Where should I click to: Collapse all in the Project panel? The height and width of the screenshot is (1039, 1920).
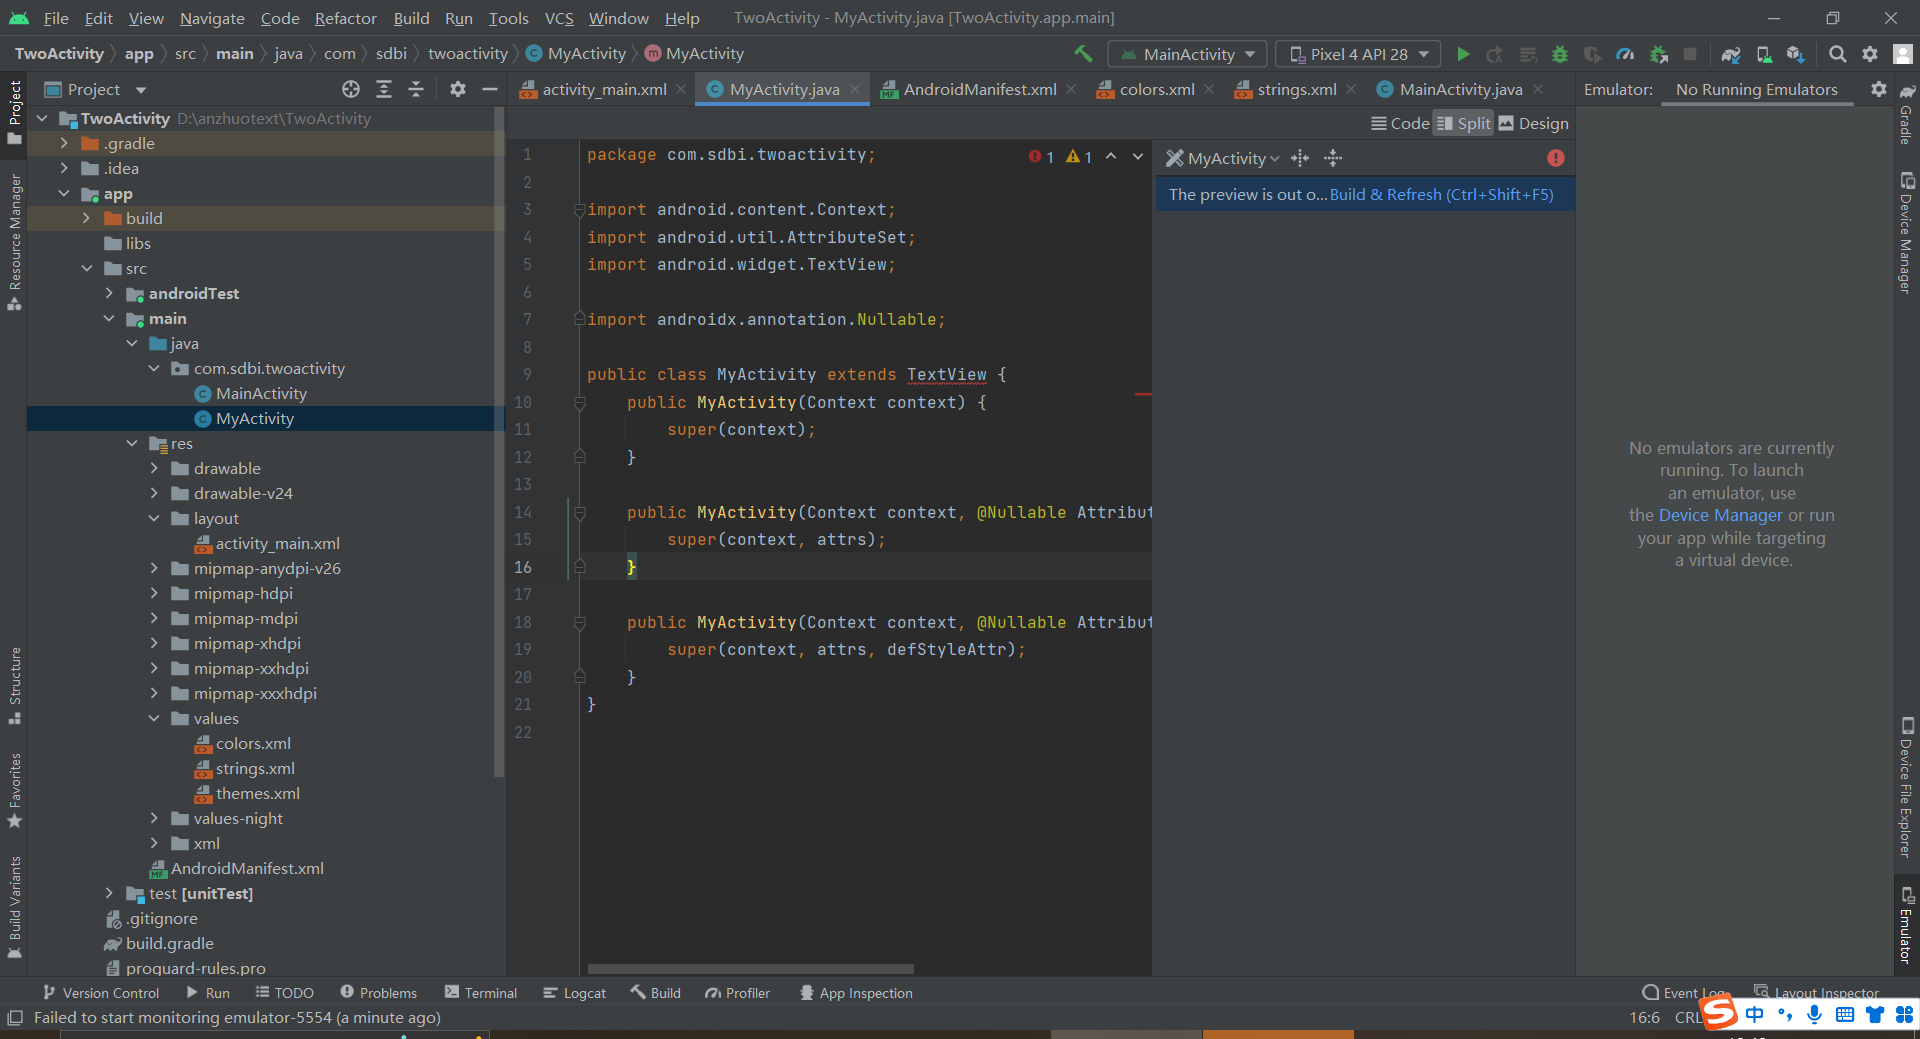pyautogui.click(x=416, y=90)
